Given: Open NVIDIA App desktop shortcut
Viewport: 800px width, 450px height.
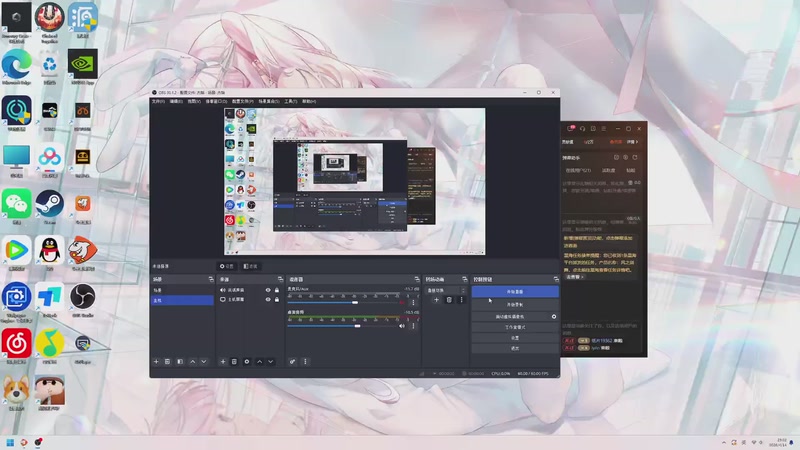Looking at the screenshot, I should click(83, 66).
